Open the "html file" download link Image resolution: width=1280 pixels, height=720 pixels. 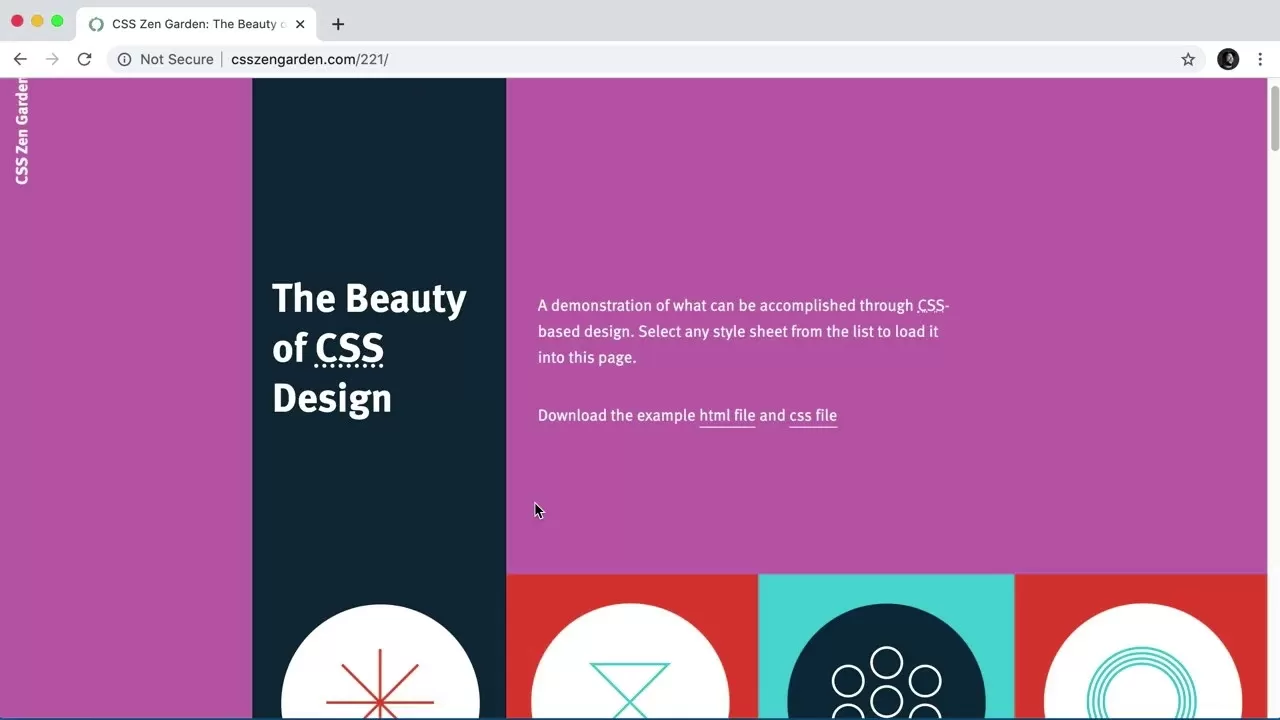pyautogui.click(x=727, y=415)
